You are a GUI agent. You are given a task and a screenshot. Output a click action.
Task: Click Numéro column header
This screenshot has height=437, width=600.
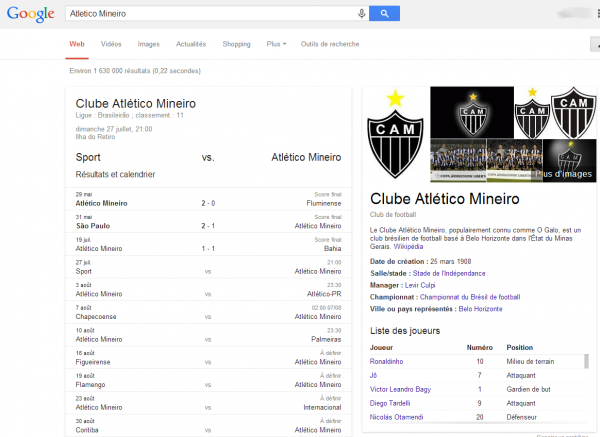479,347
